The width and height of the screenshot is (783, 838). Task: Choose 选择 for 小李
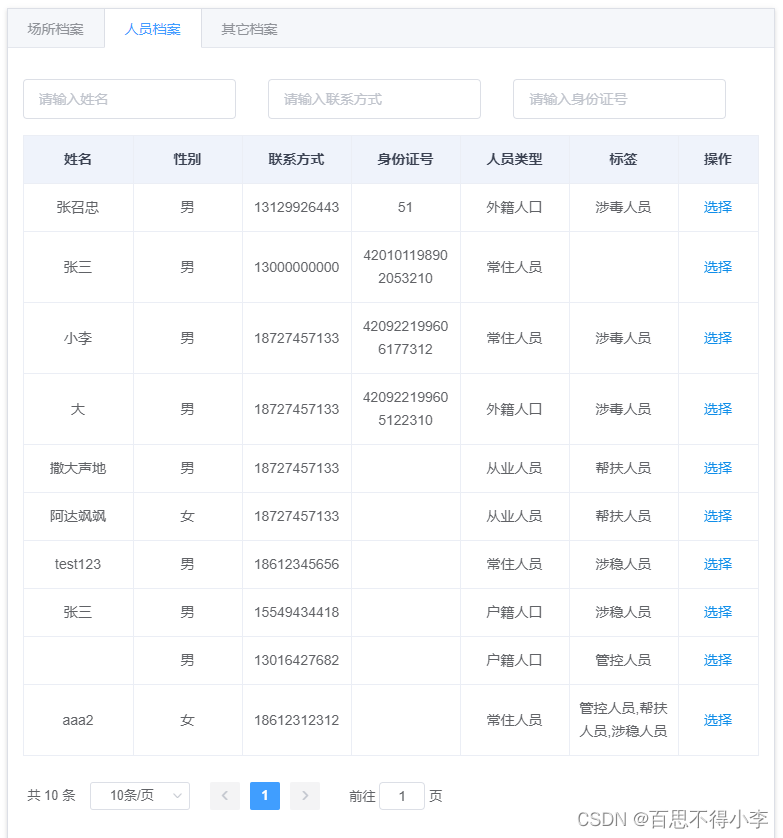click(x=717, y=338)
